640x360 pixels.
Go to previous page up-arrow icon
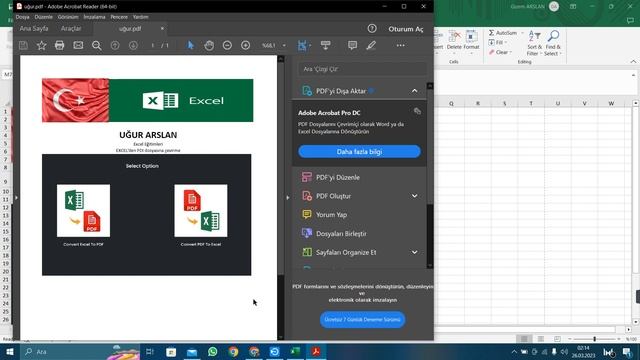(115, 45)
